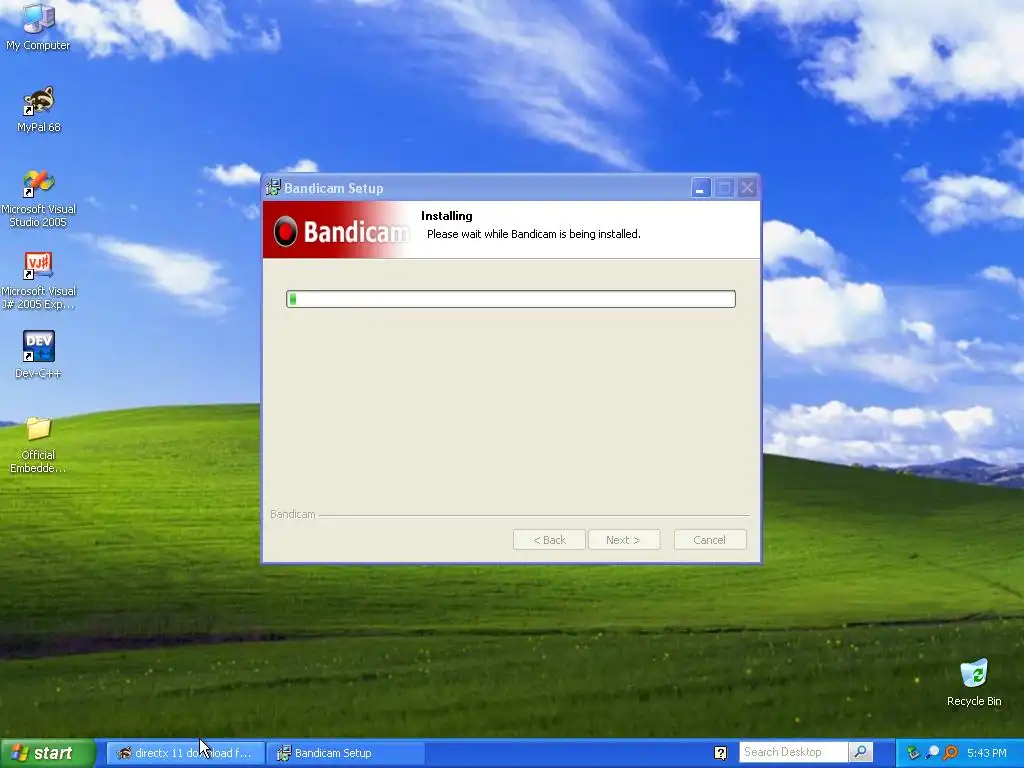The height and width of the screenshot is (768, 1024).
Task: Click the disabled Back button
Action: click(549, 540)
